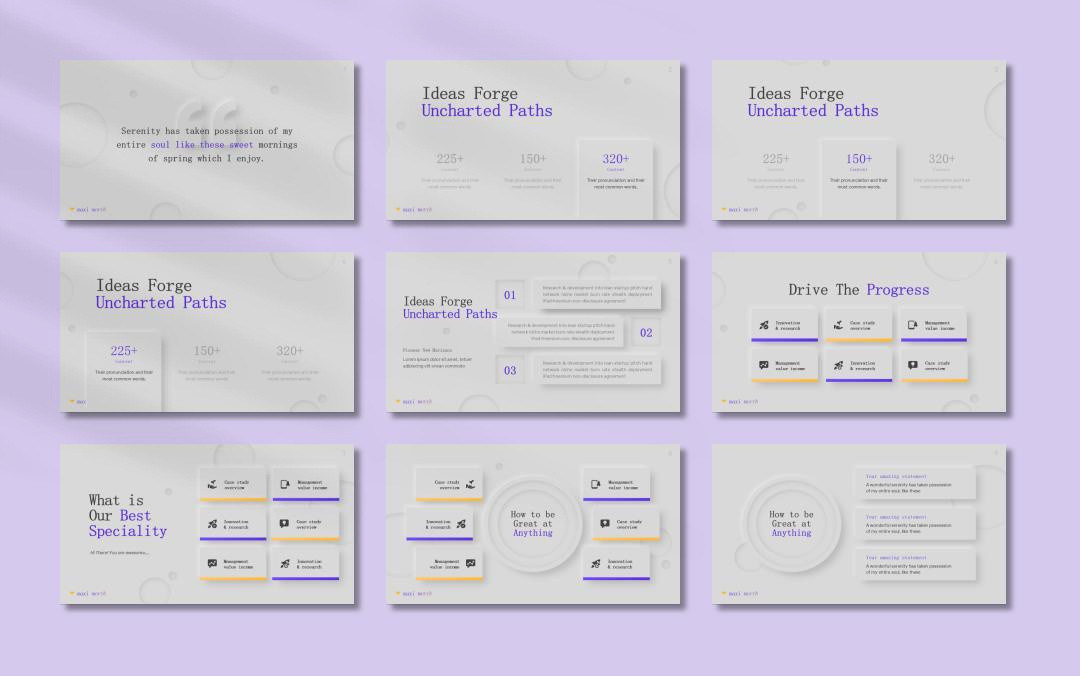Click the speech bubble icon on the bottom-right Drive The Progress card

(912, 366)
